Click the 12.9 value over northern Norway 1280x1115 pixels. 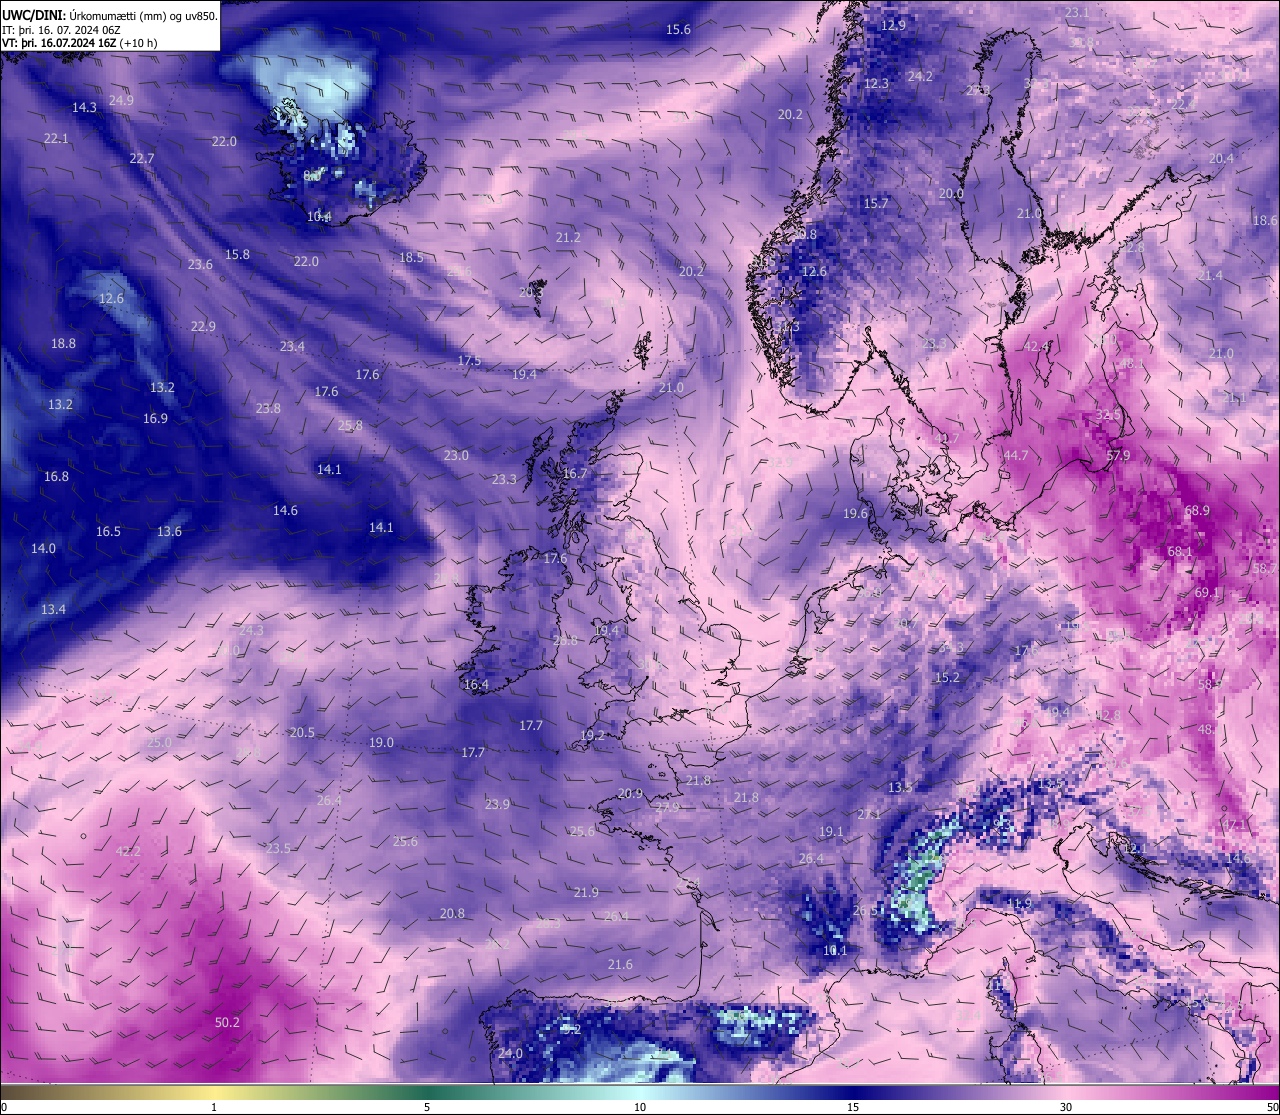tap(892, 26)
